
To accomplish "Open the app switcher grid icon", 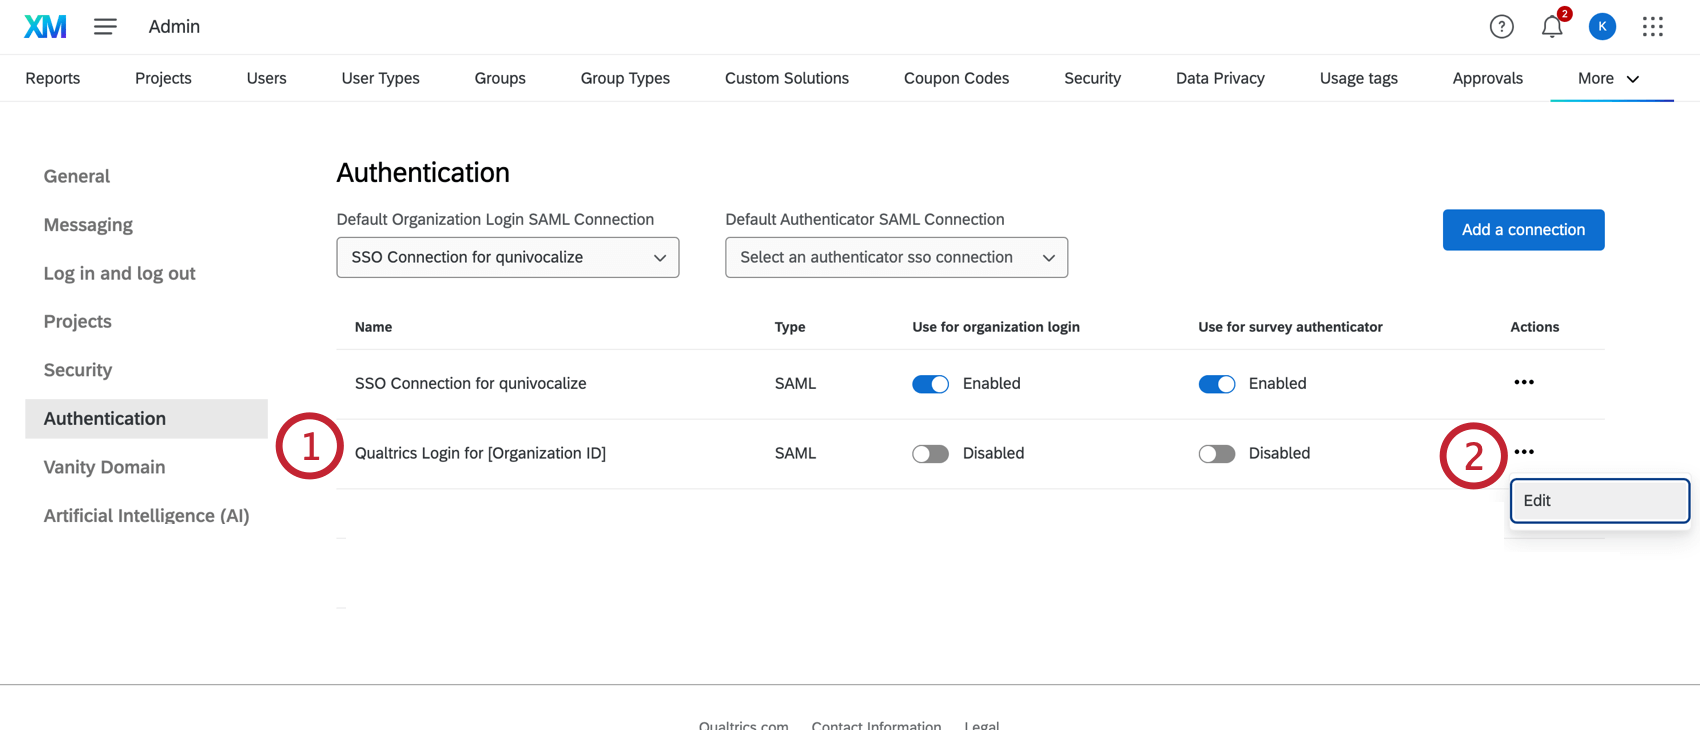I will coord(1652,27).
